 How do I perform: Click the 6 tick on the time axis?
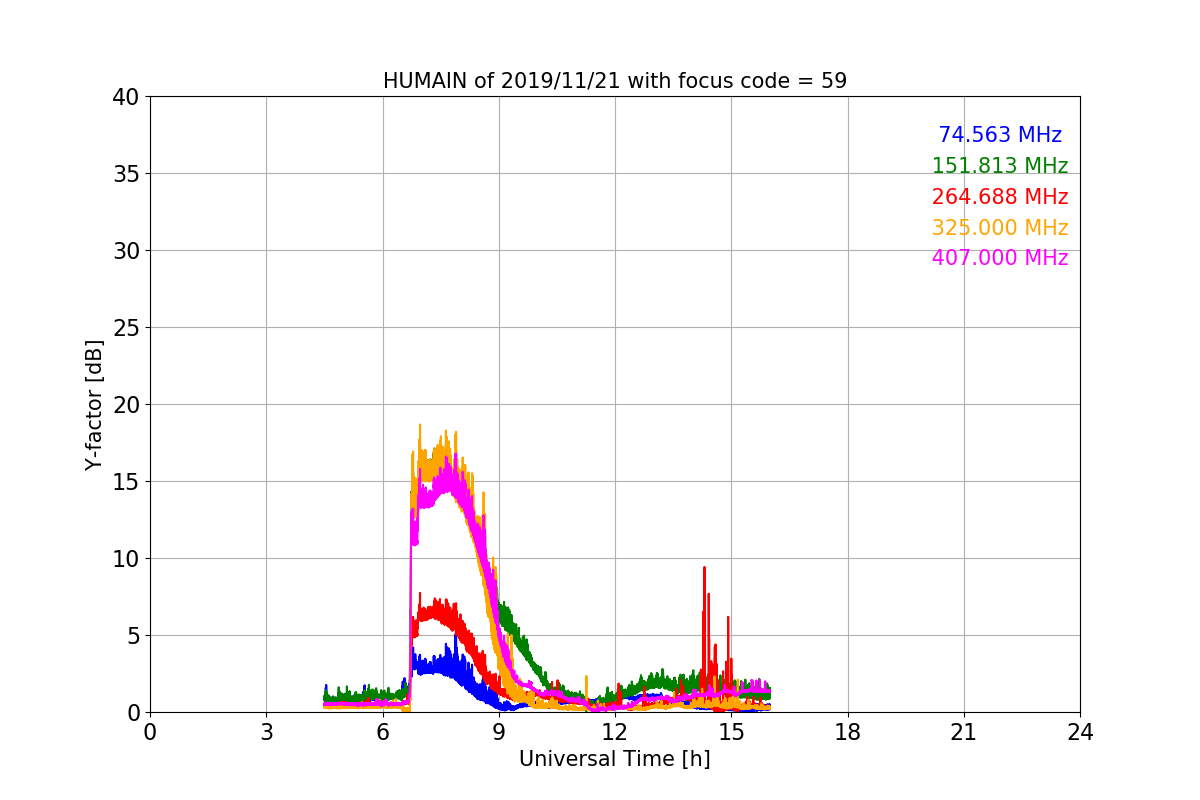(383, 731)
